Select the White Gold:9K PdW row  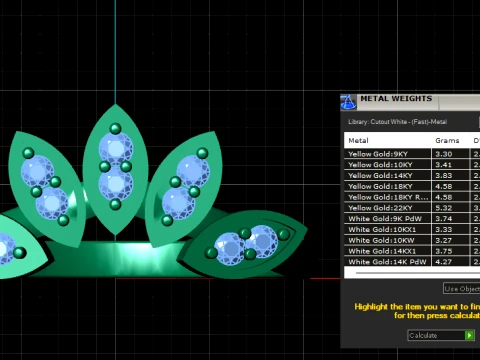click(412, 218)
